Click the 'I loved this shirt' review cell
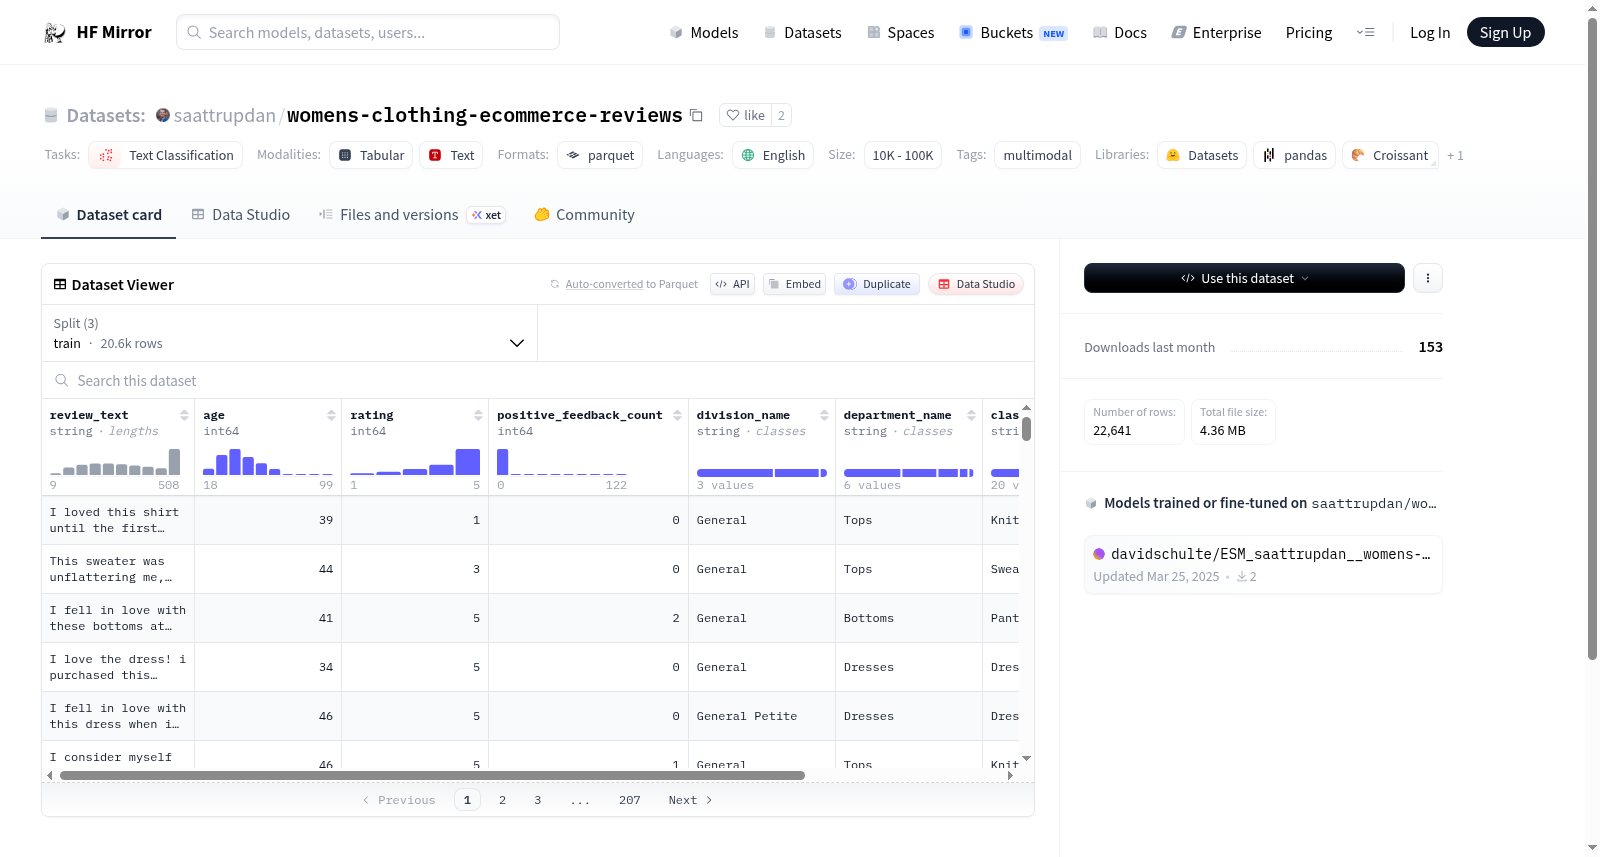Viewport: 1600px width, 857px height. (118, 520)
